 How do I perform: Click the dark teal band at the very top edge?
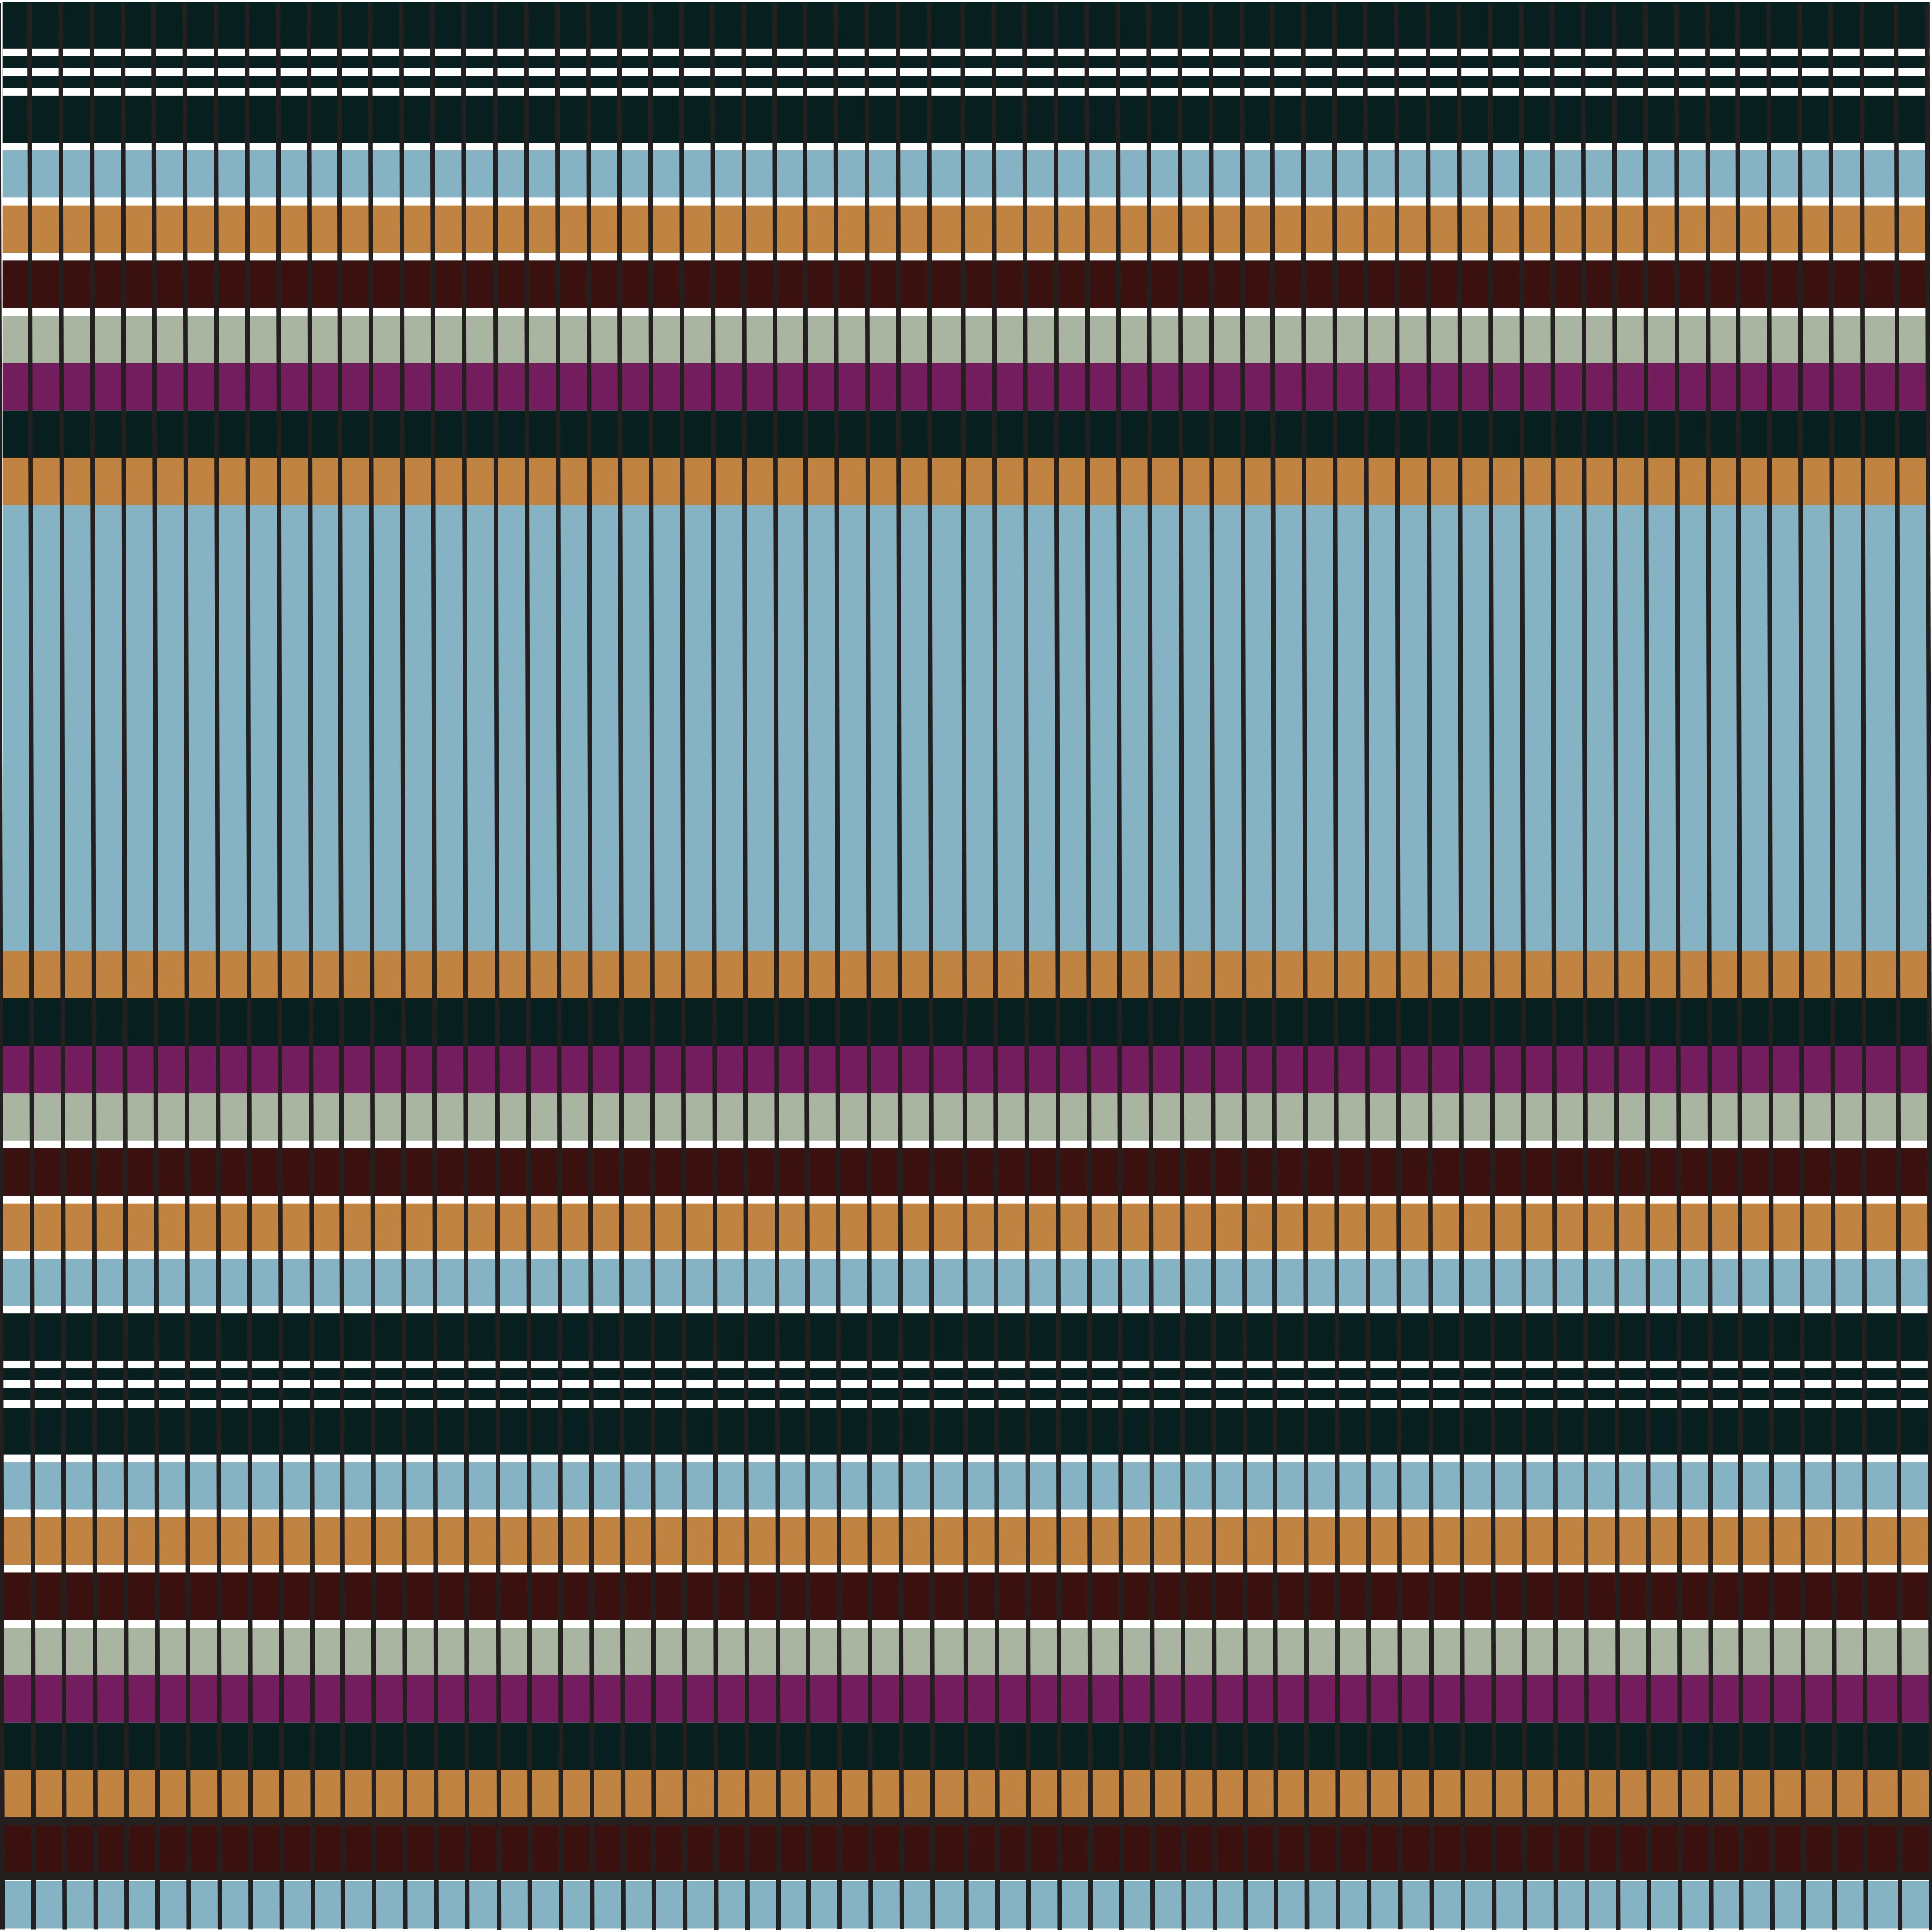coord(980,24)
